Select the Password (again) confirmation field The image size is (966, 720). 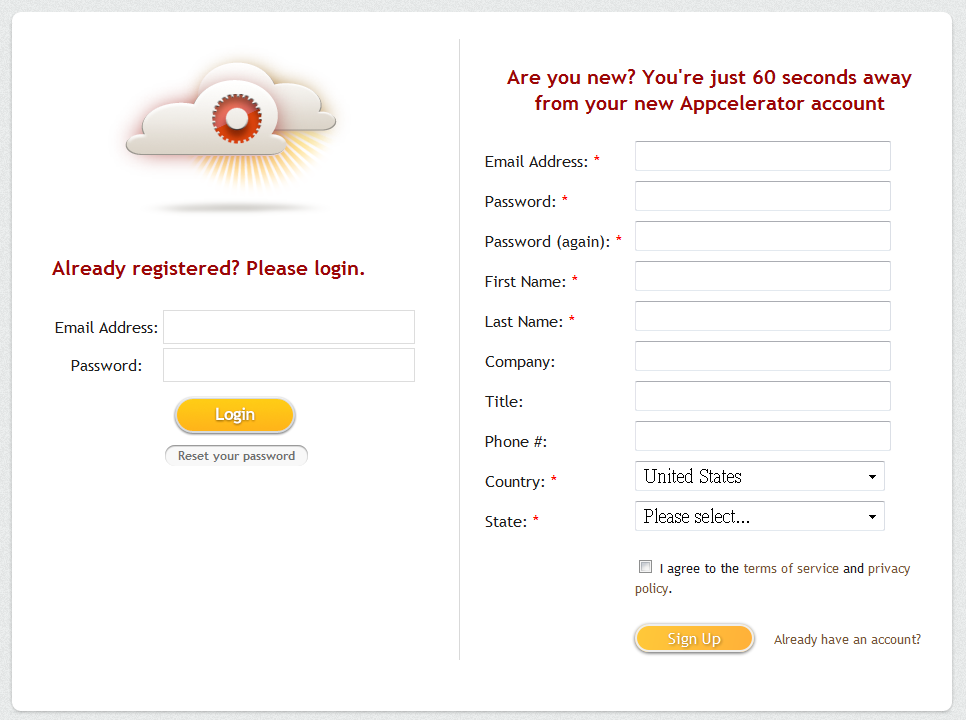[762, 236]
